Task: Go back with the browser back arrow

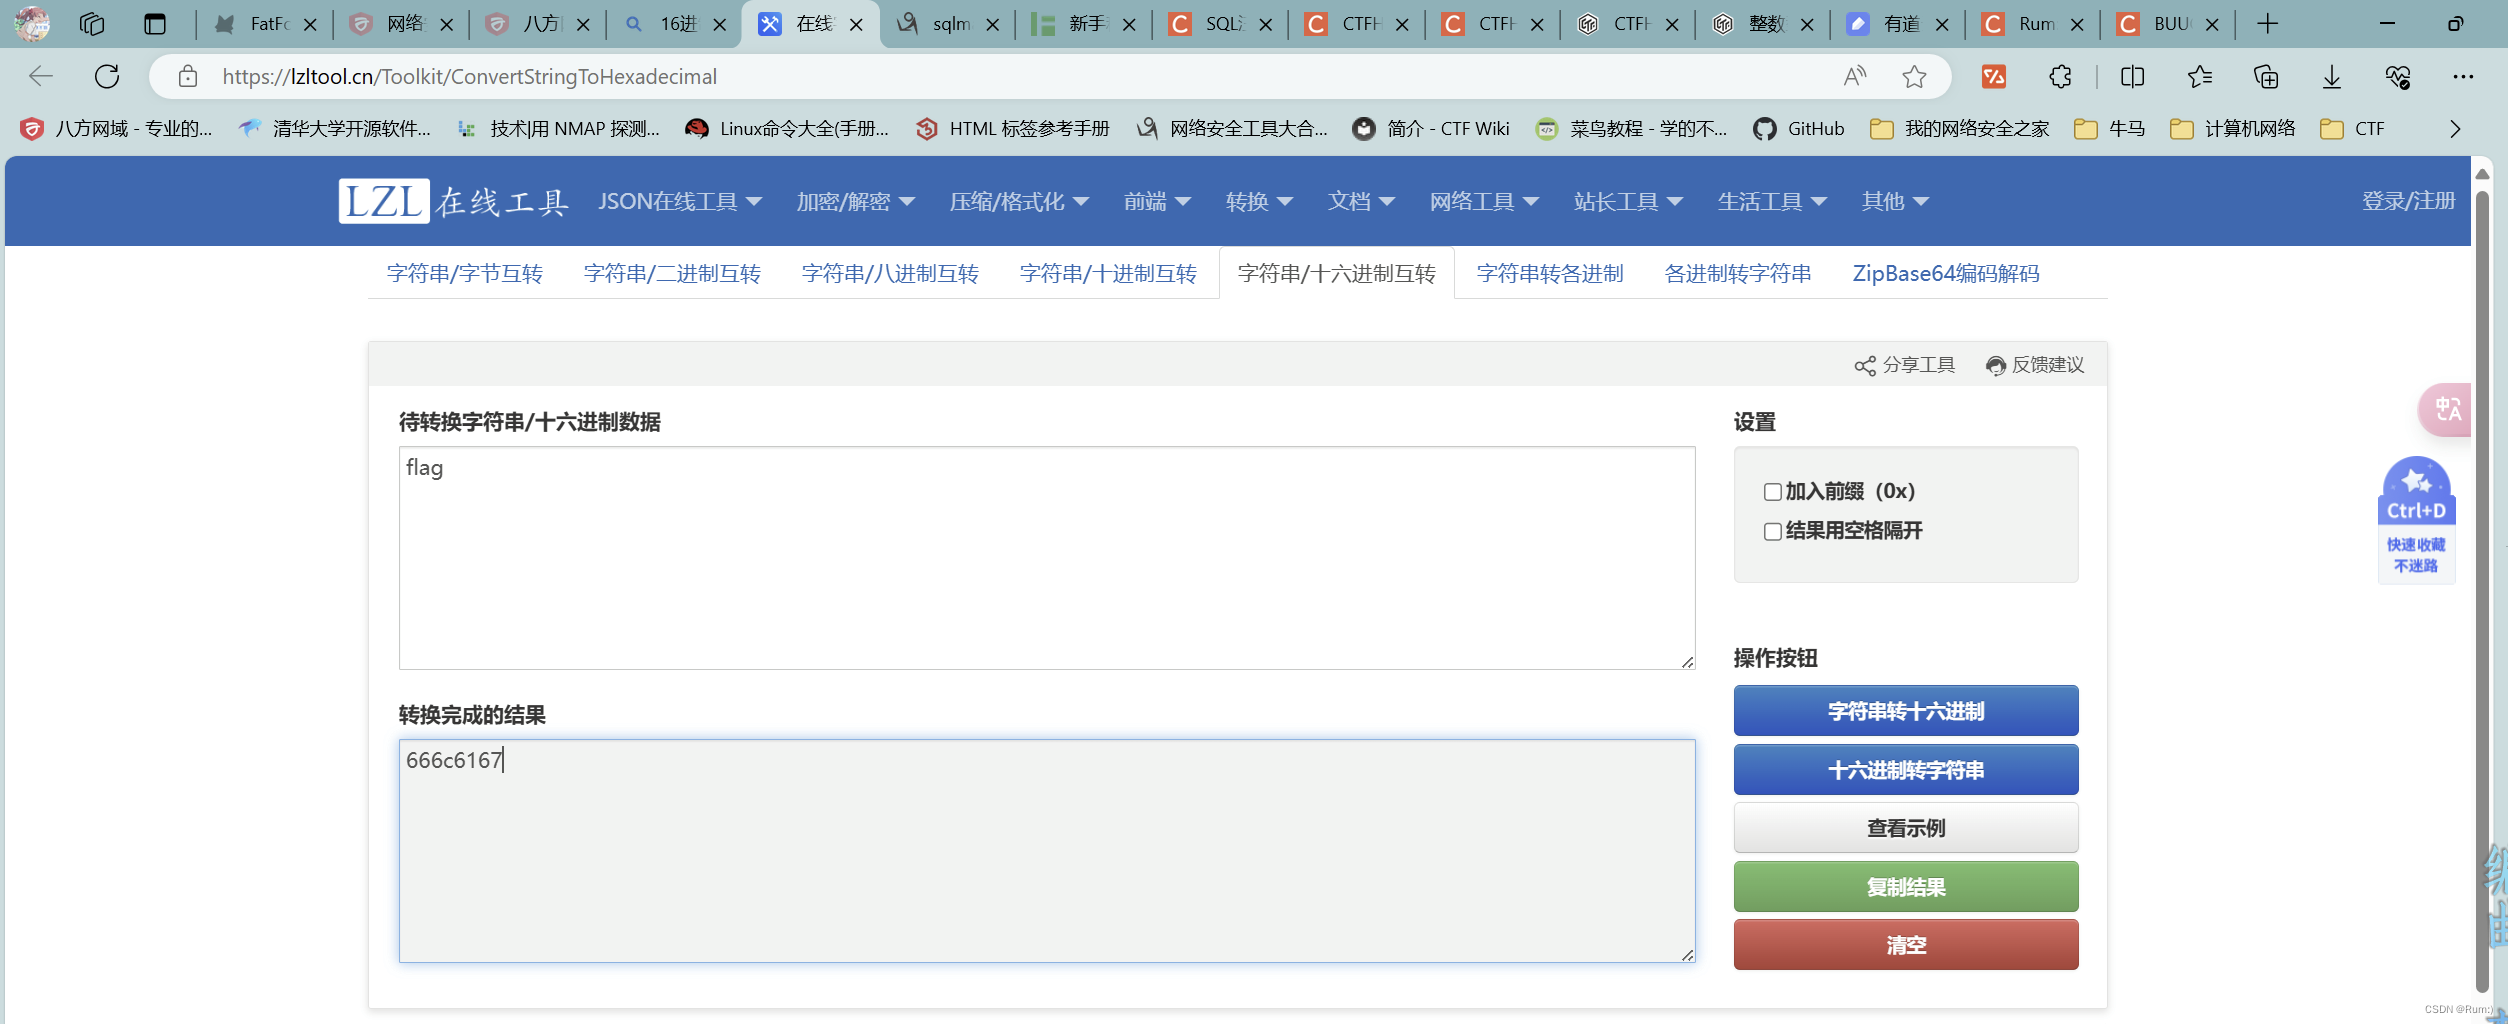Action: coord(41,76)
